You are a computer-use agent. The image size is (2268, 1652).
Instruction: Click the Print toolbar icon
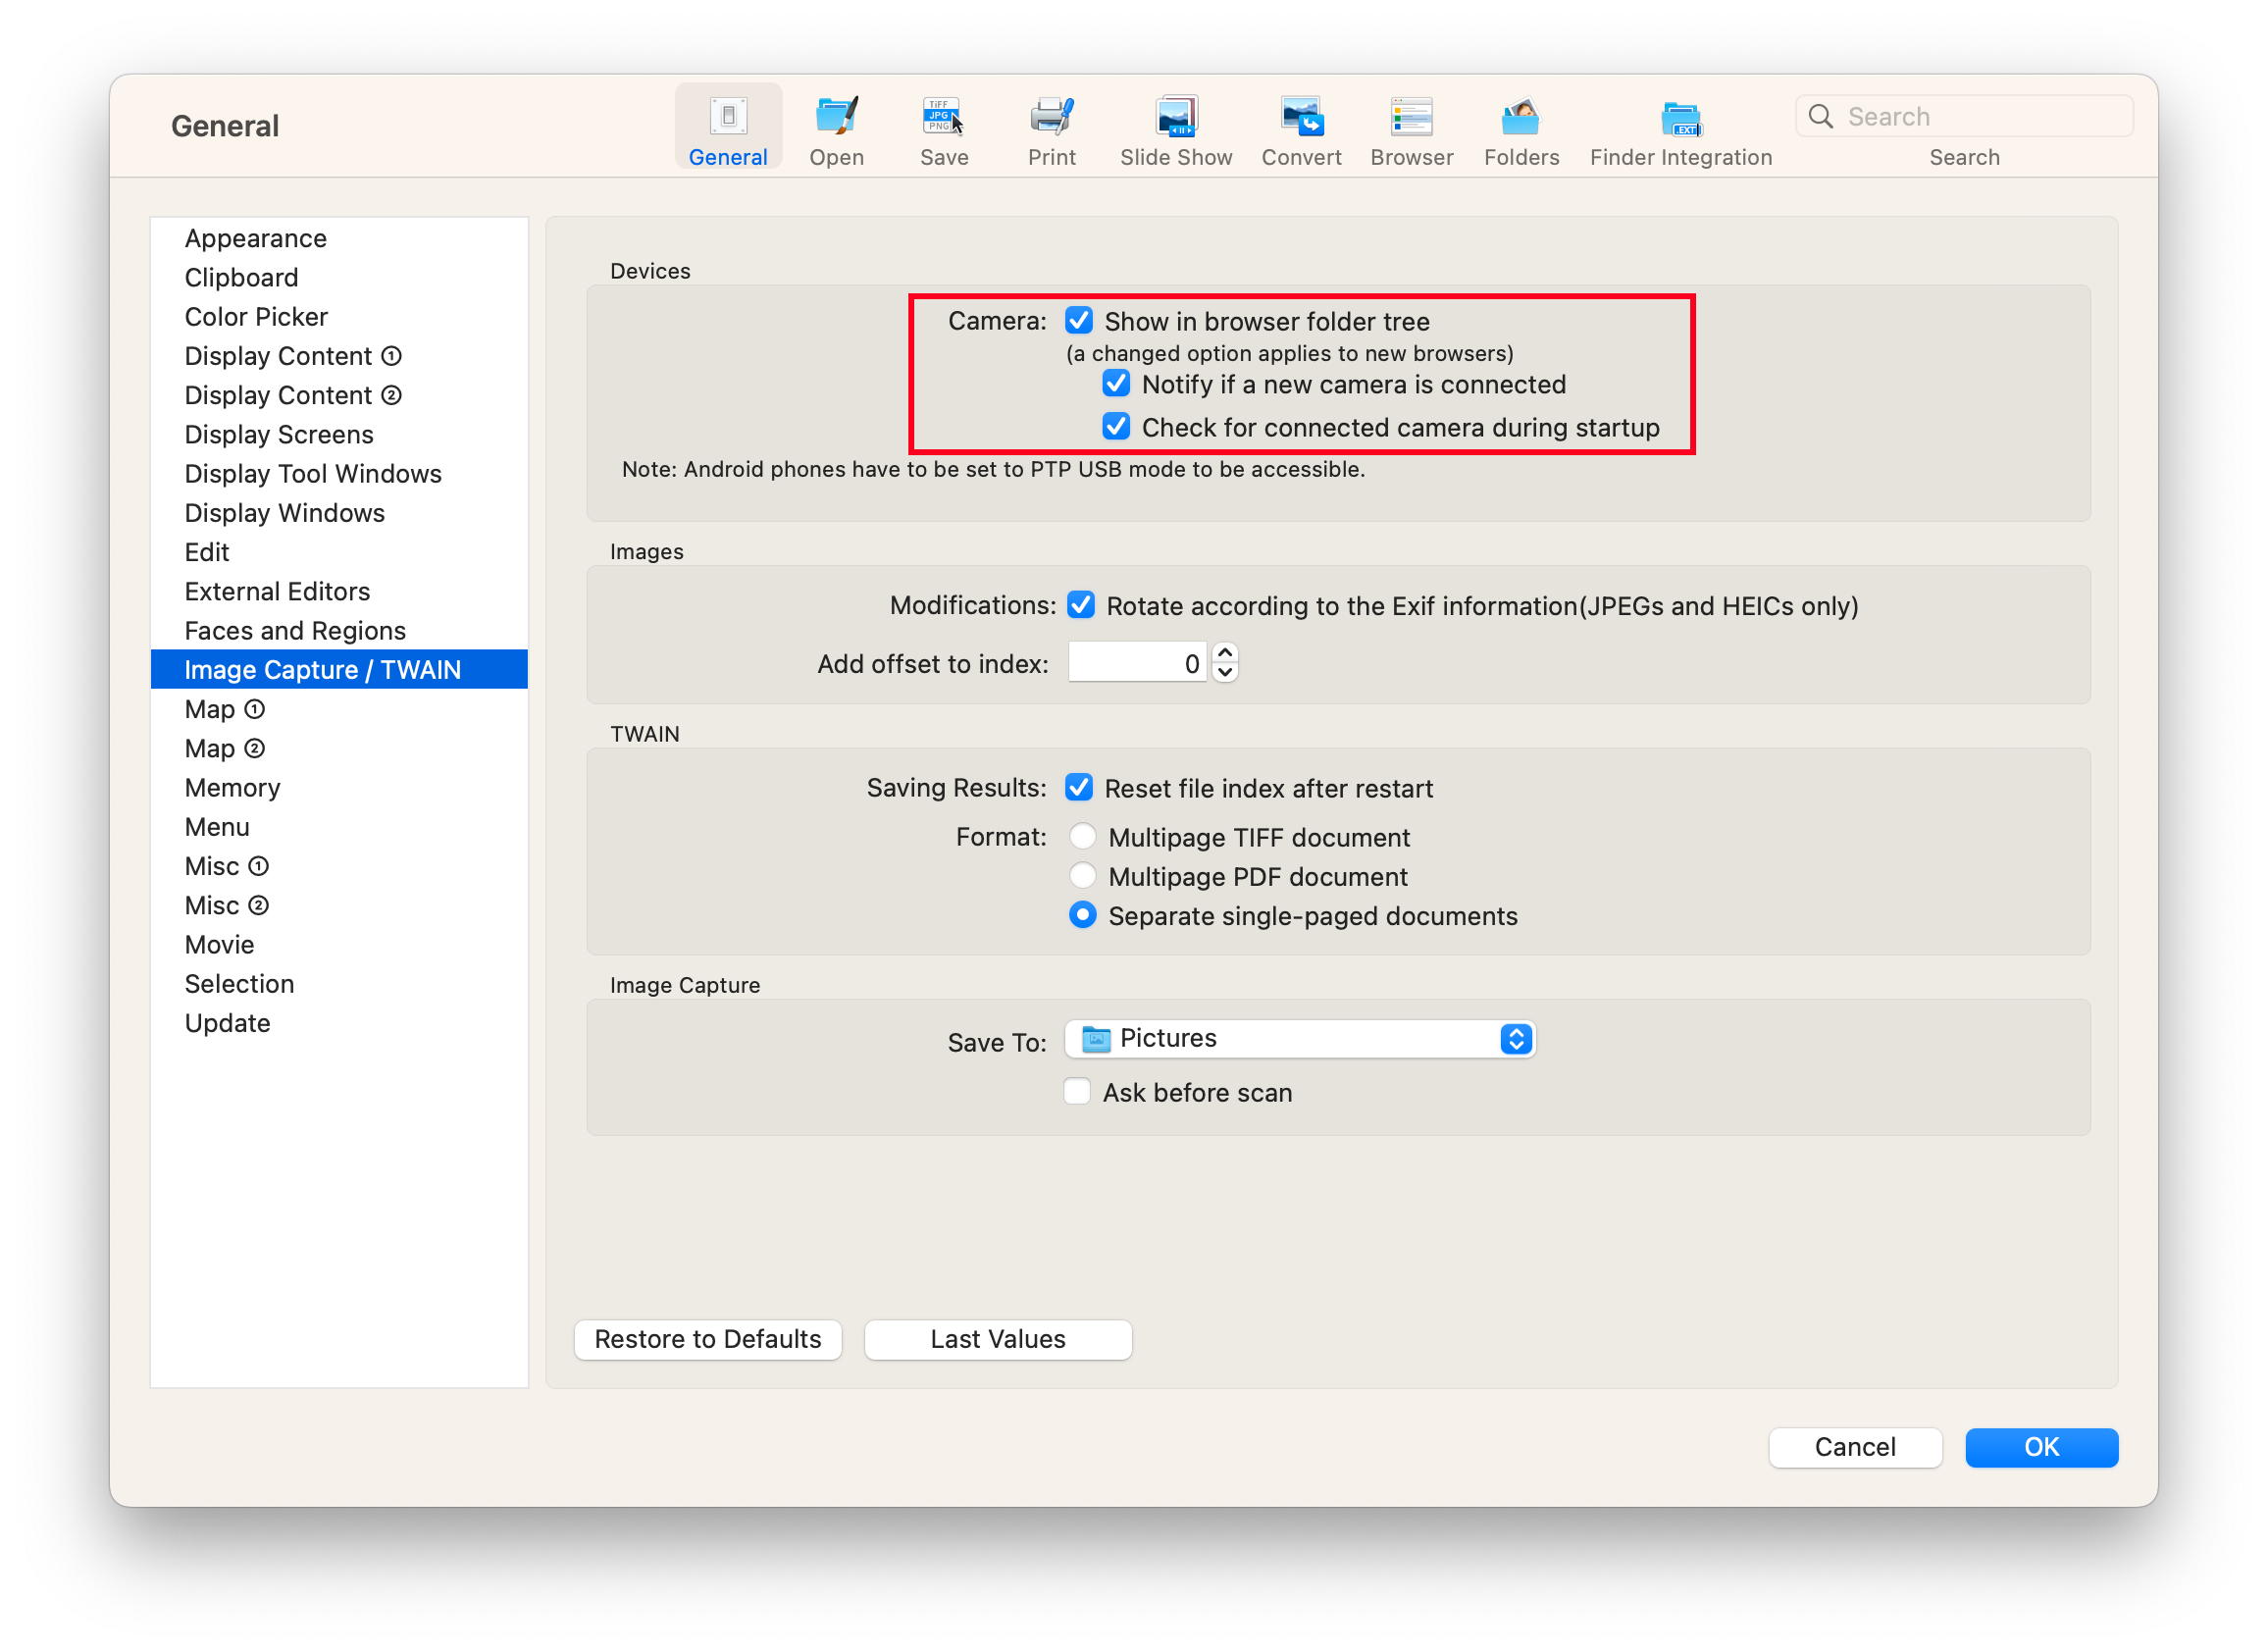tap(1052, 115)
